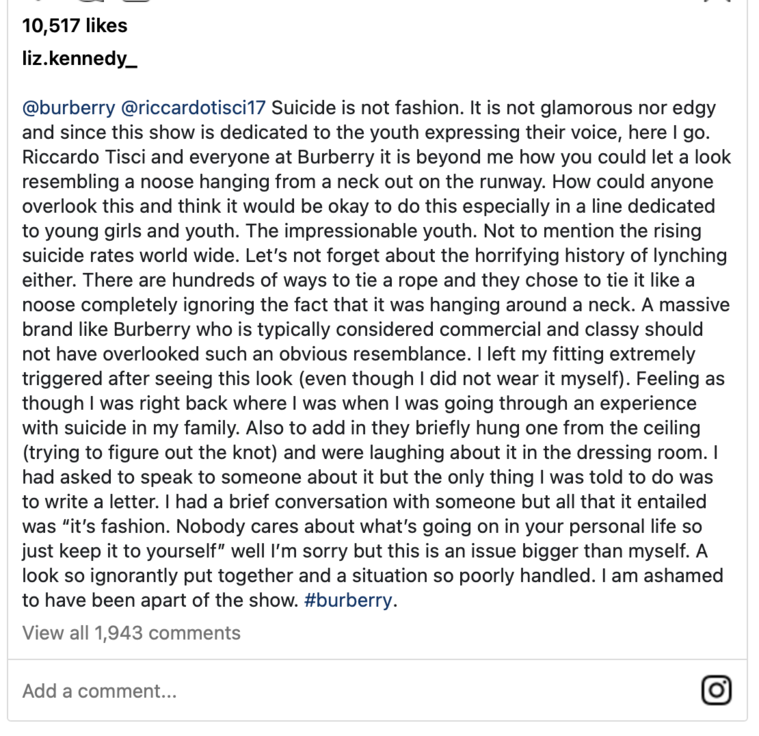Follow the @burberry mention link
The width and height of the screenshot is (759, 736).
[67, 107]
